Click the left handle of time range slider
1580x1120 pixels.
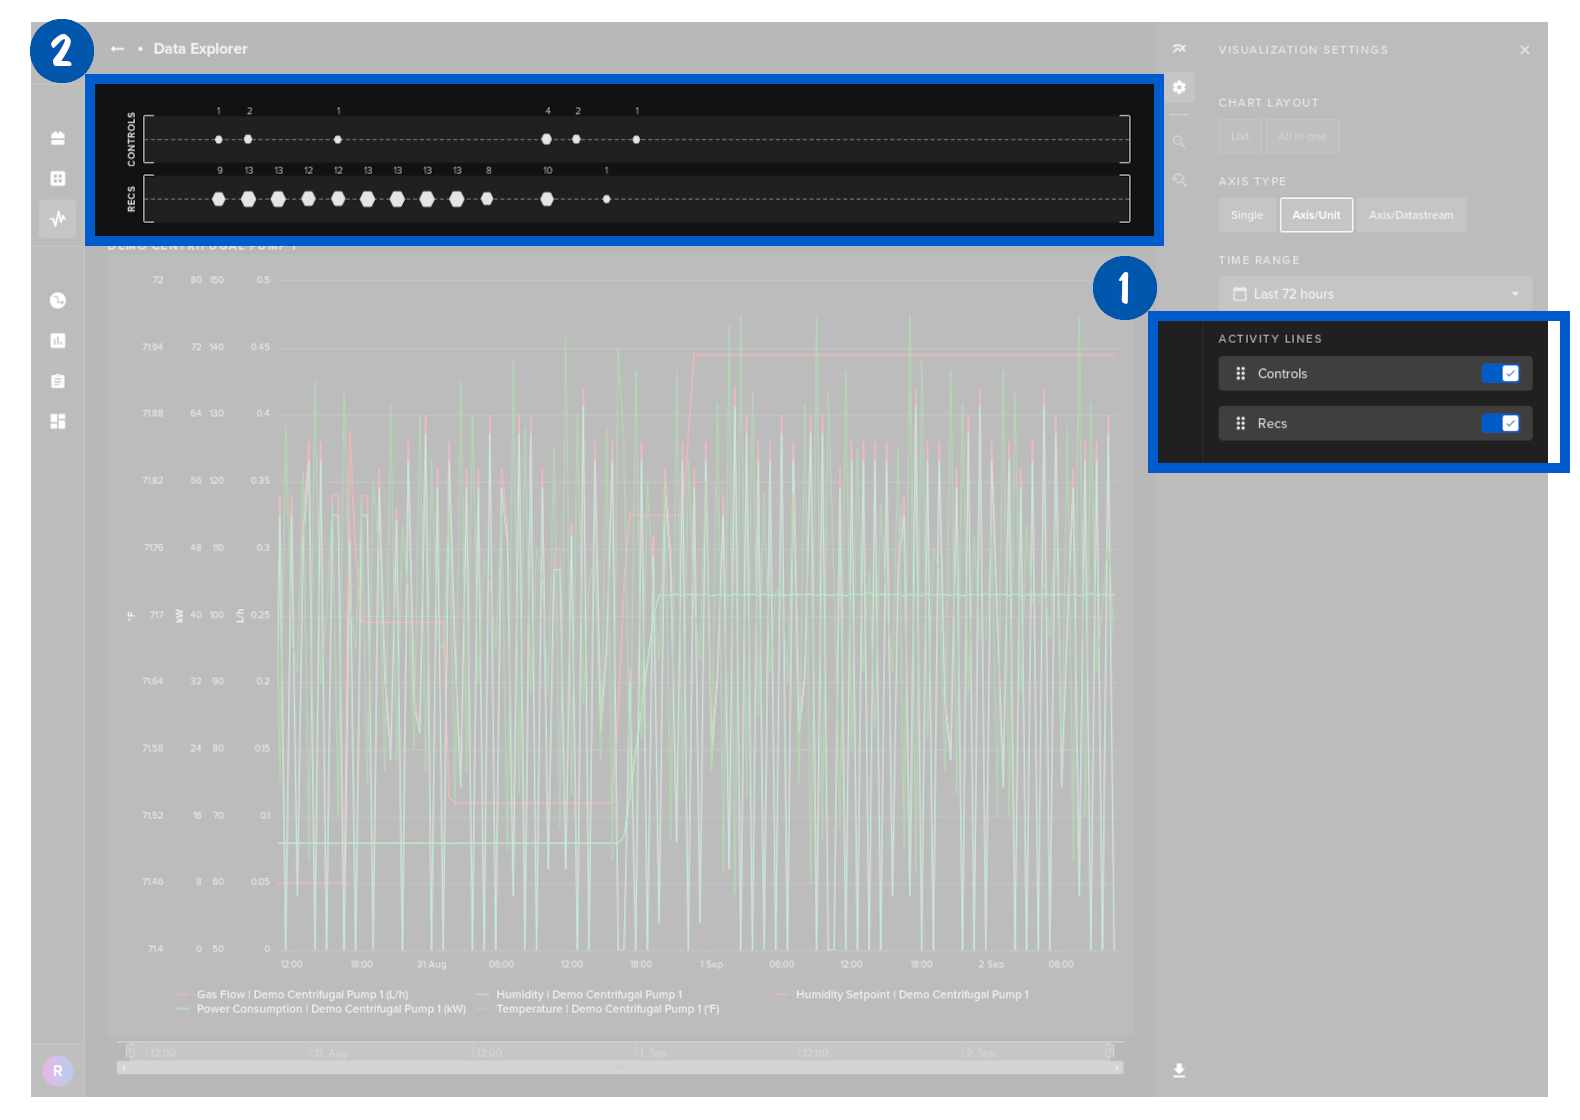coord(130,1050)
